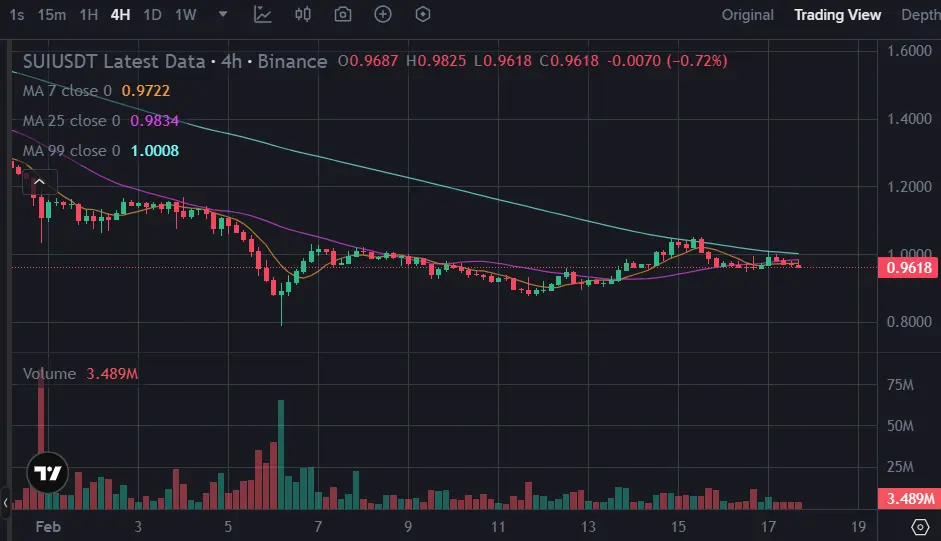
Task: Click the 1.2000 price axis label
Action: click(x=909, y=187)
